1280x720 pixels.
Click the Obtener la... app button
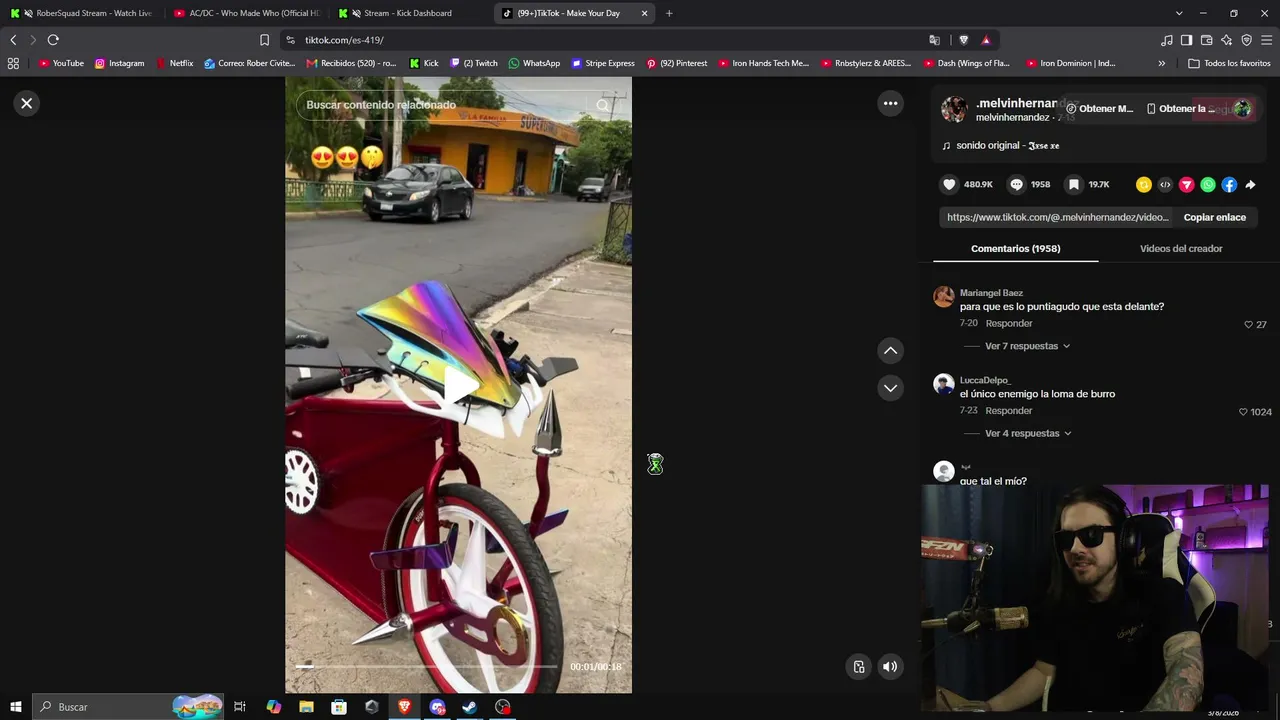click(1181, 108)
